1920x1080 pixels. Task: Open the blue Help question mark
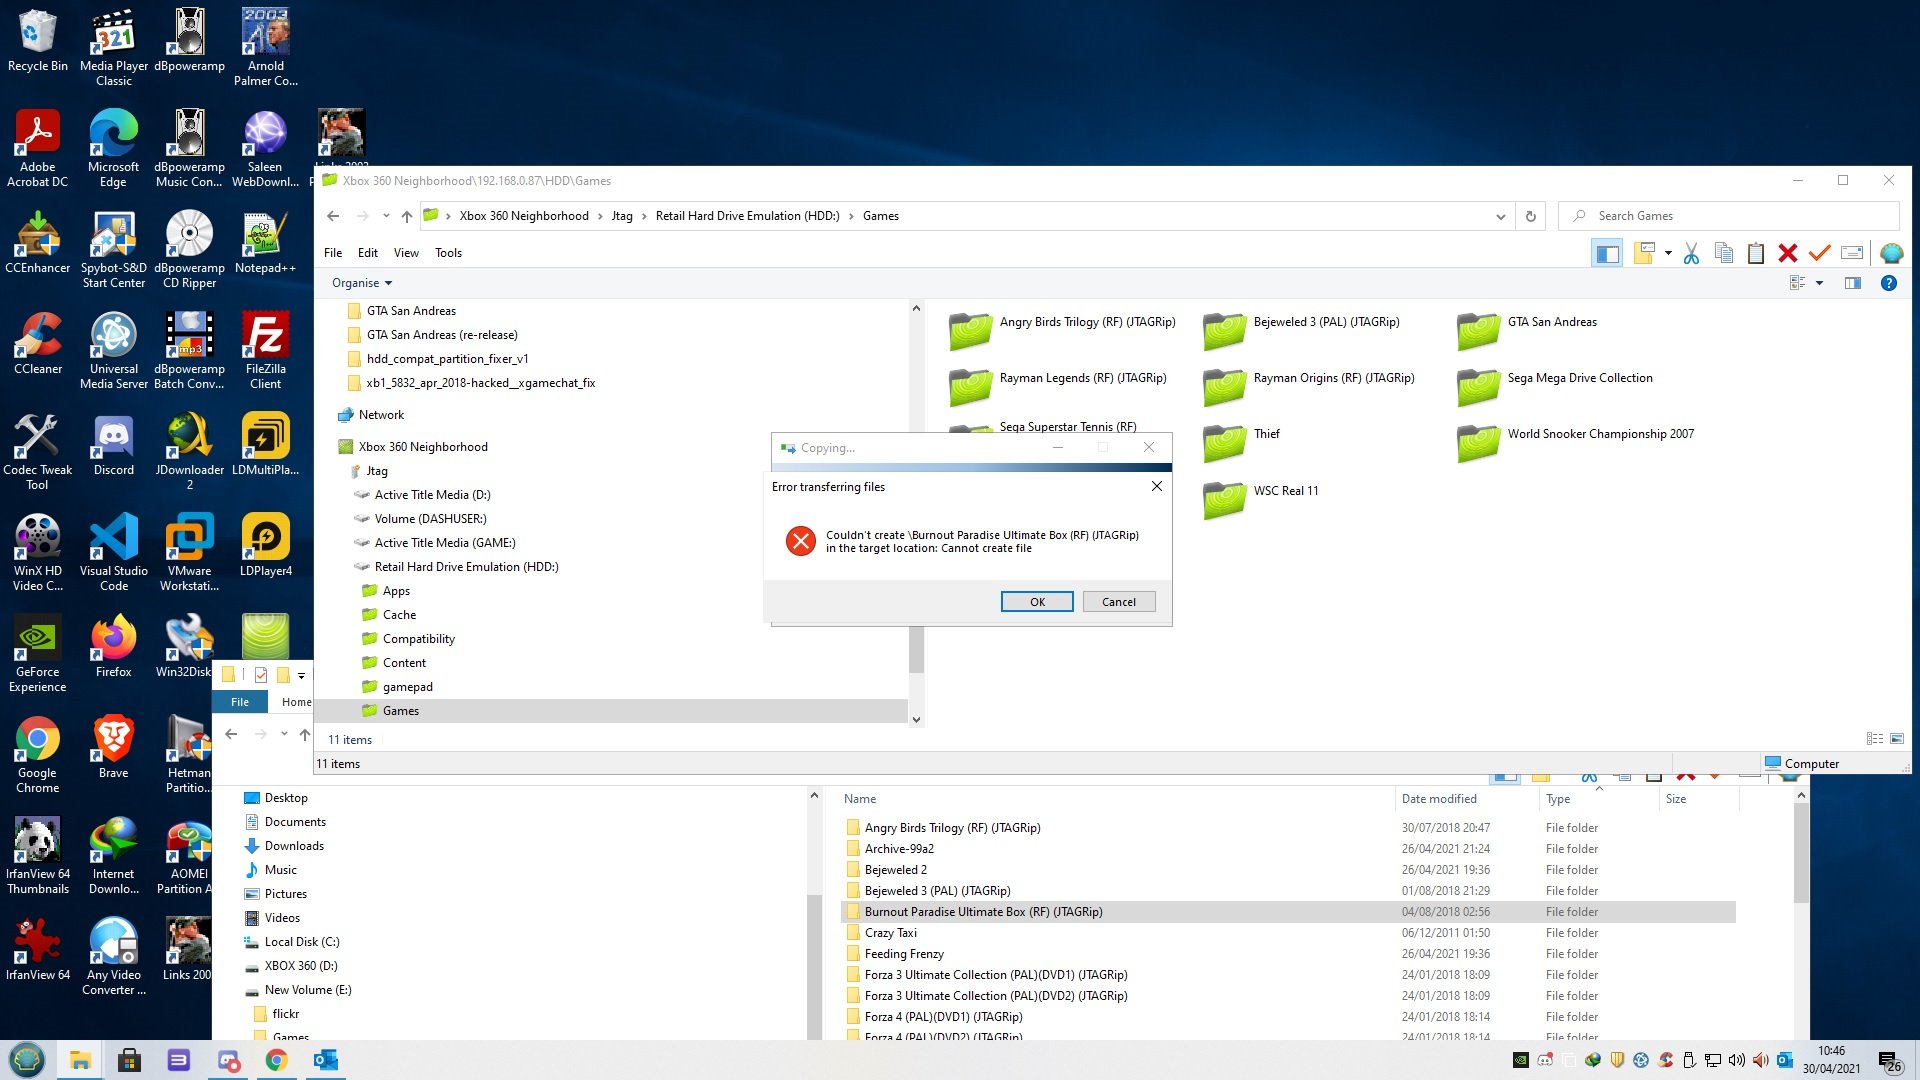click(1889, 283)
